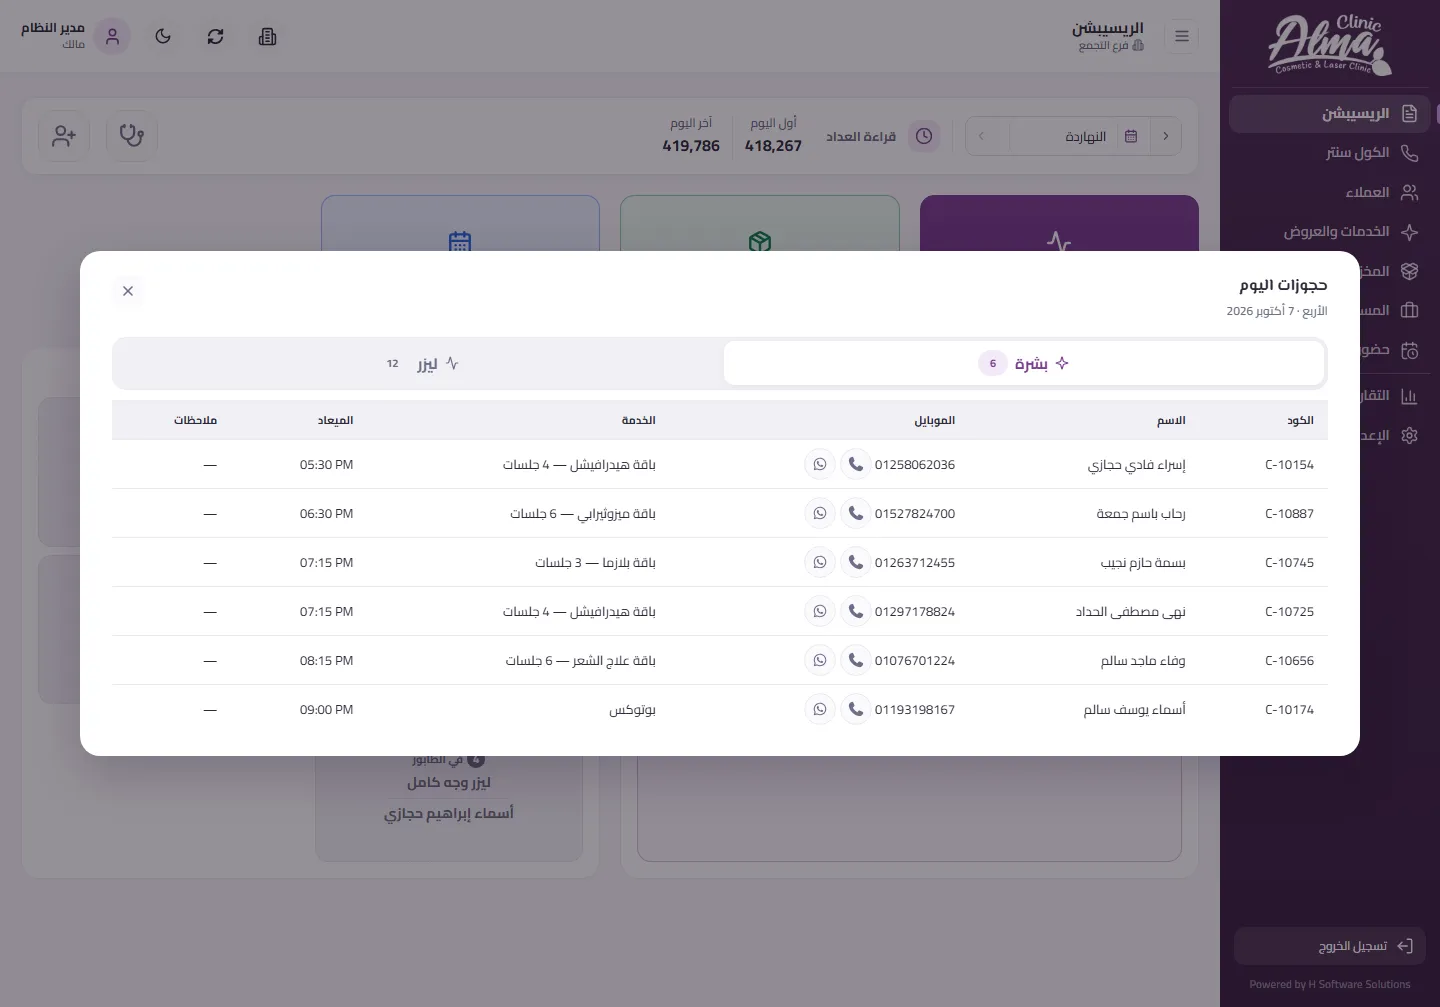Image resolution: width=1440 pixels, height=1007 pixels.
Task: Call phone icon for وفاء ماجد سالم
Action: [x=856, y=660]
